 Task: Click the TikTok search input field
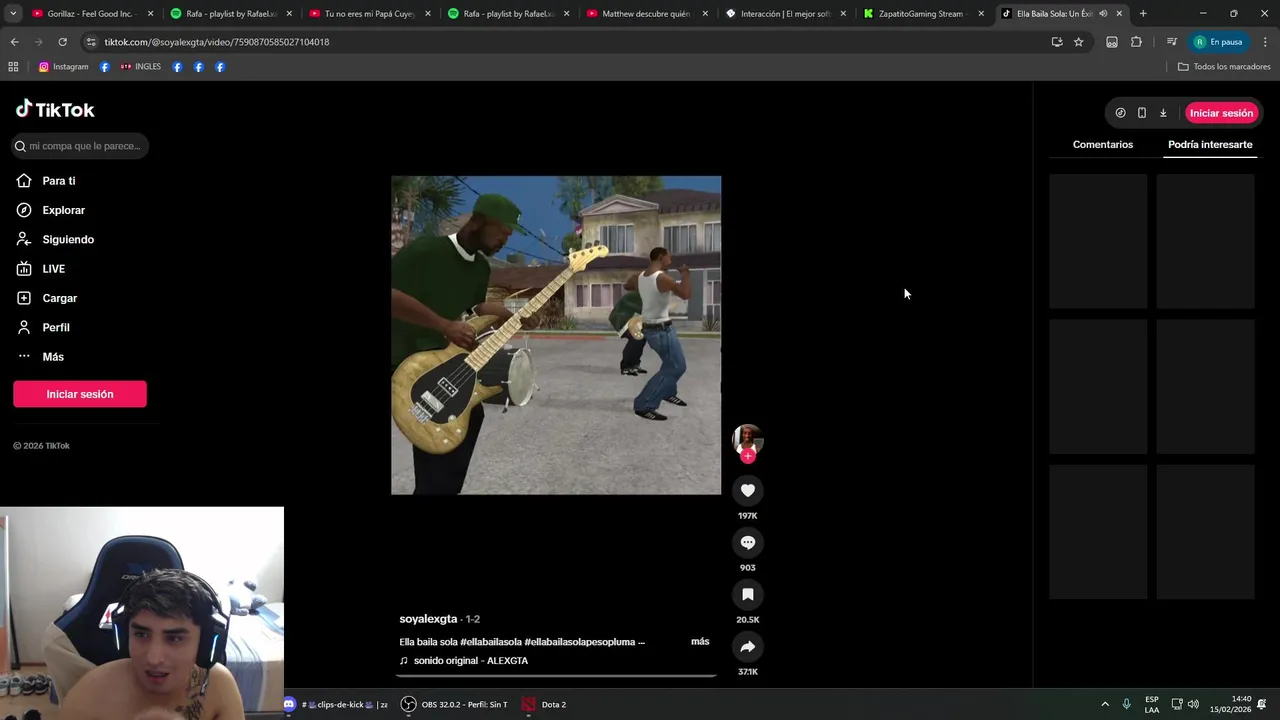(x=80, y=146)
